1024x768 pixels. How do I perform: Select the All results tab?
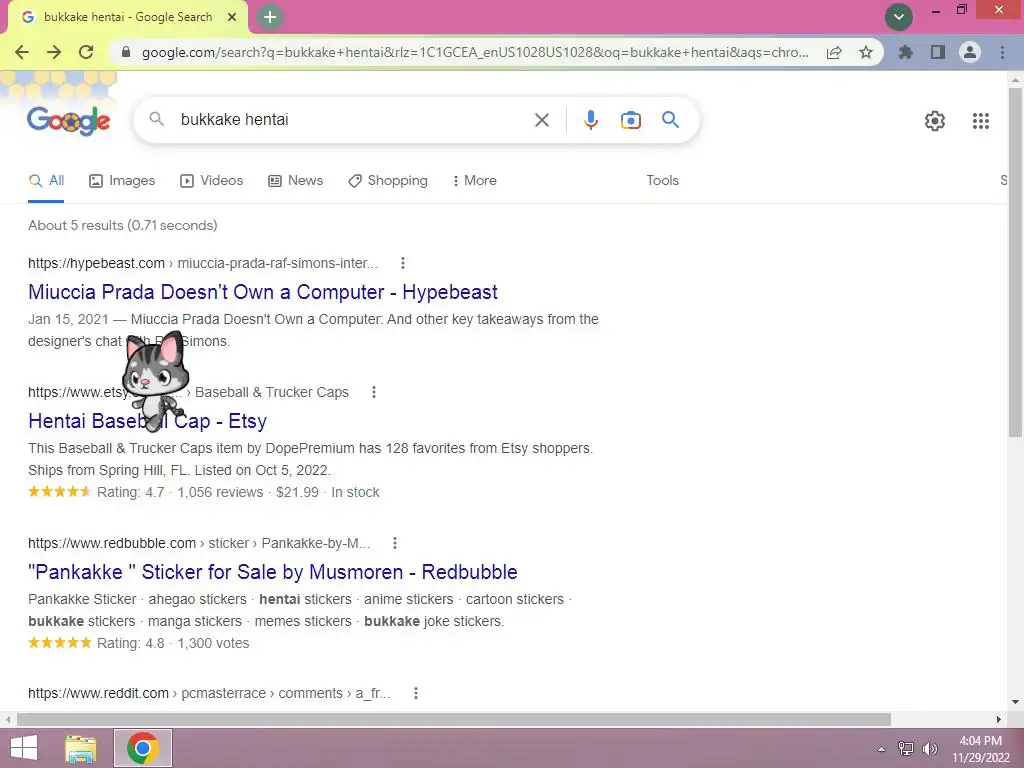point(46,180)
